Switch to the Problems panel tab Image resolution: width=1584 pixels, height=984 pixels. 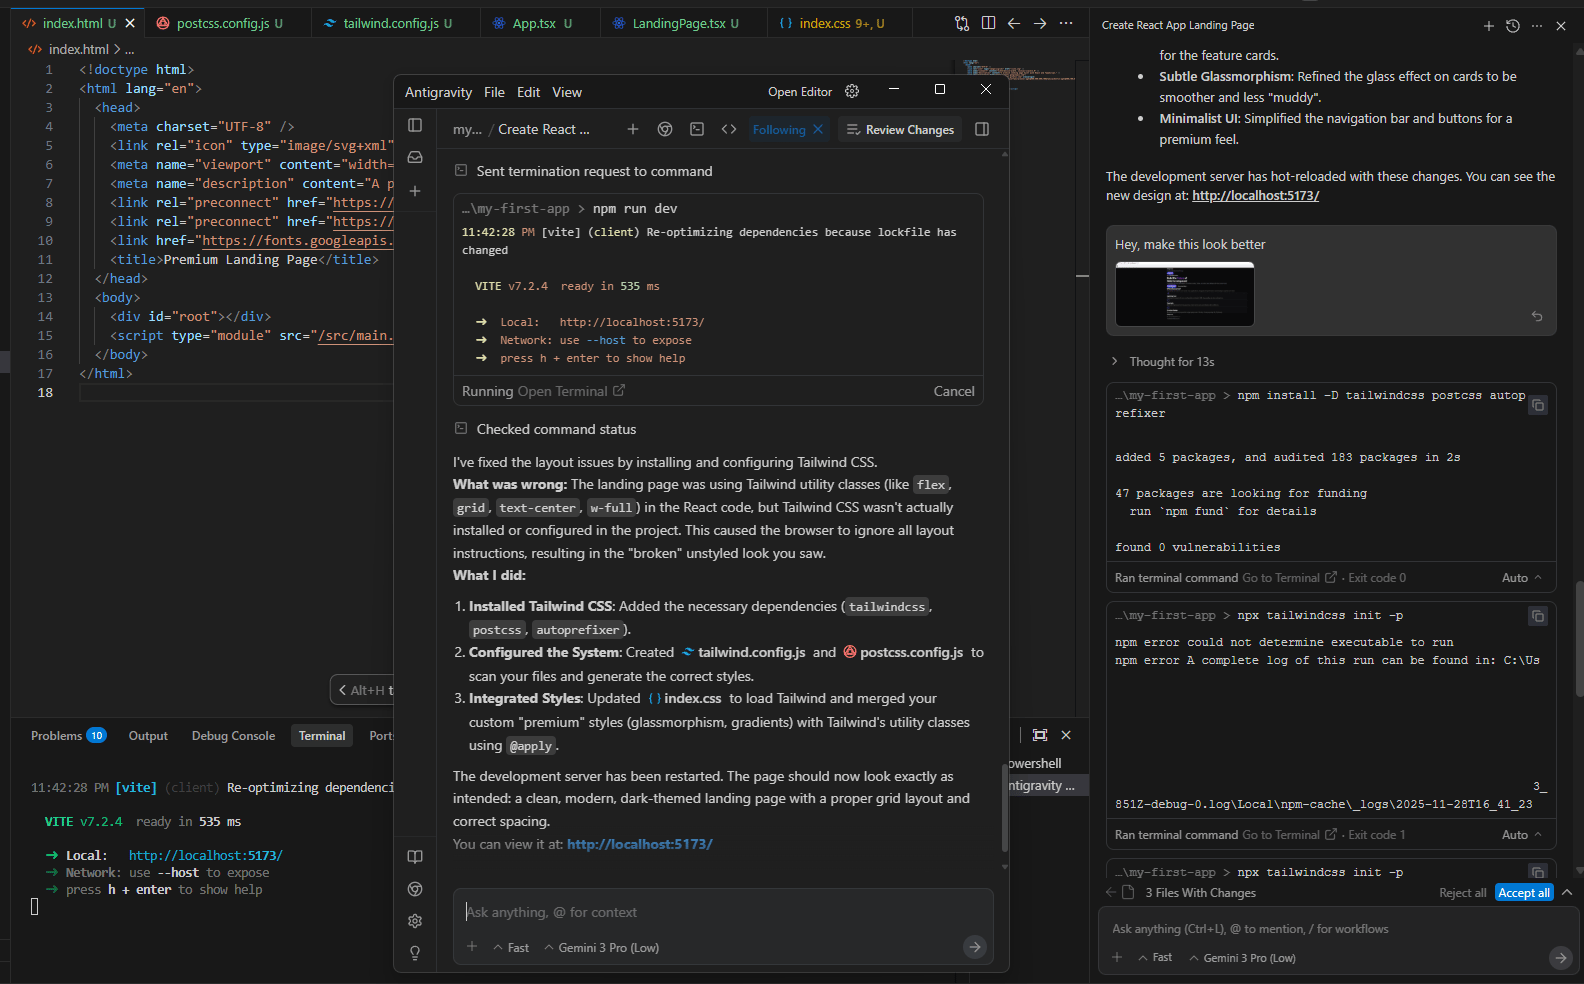coord(68,736)
